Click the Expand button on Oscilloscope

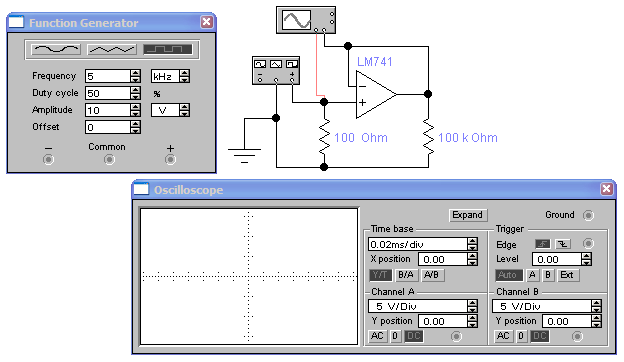468,215
